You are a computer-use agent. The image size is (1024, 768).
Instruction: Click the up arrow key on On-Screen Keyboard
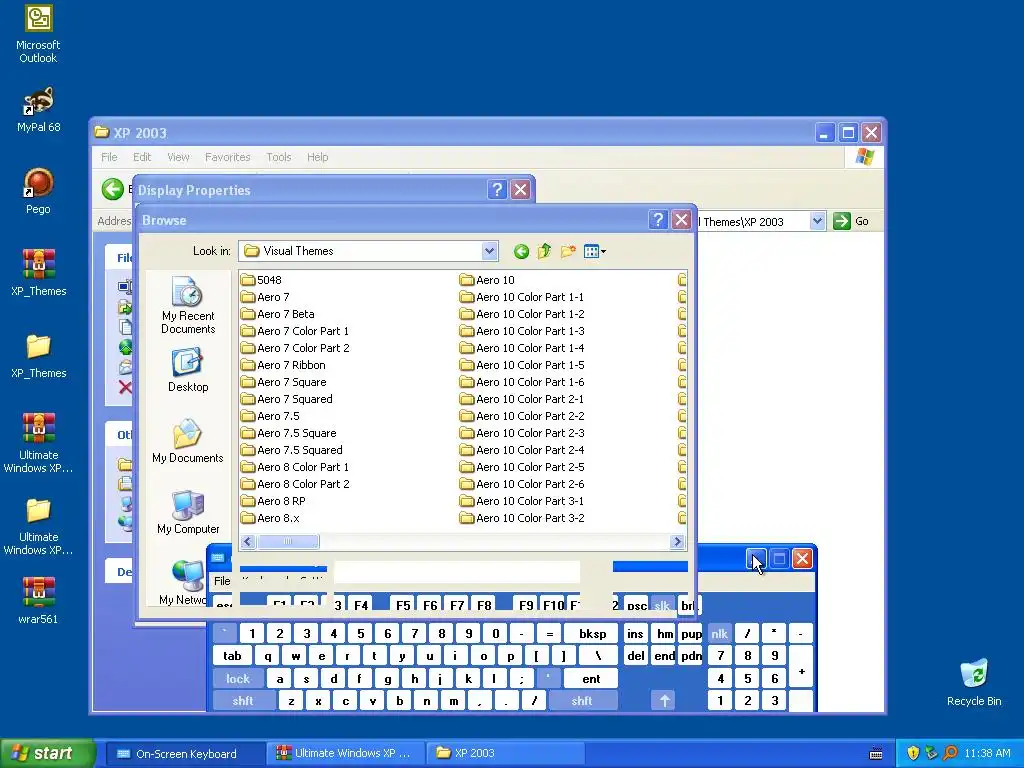664,701
